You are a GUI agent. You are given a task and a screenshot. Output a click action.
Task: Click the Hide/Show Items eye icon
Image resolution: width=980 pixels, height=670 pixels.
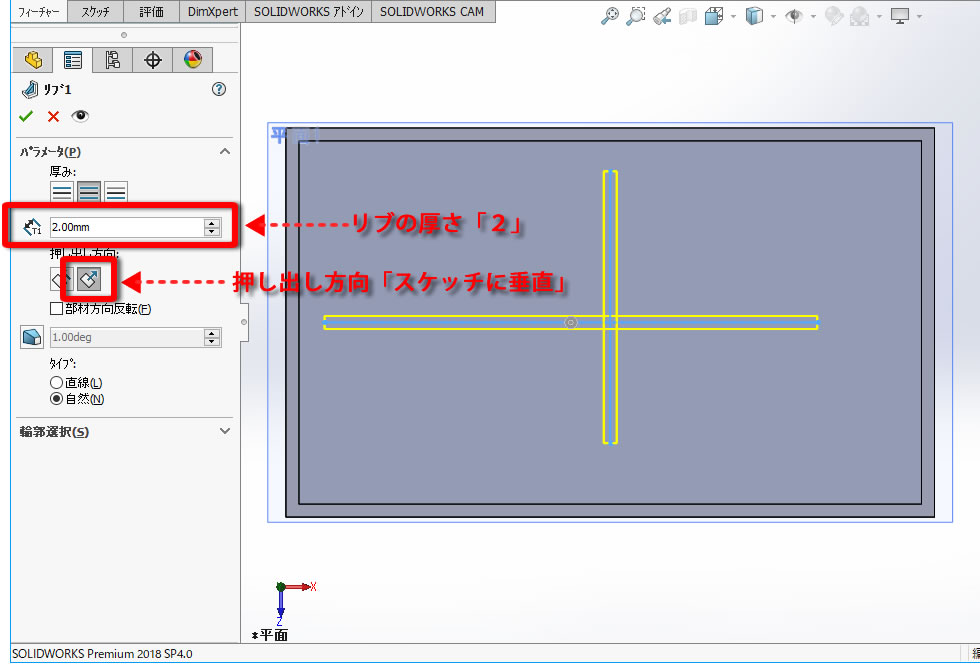(794, 16)
